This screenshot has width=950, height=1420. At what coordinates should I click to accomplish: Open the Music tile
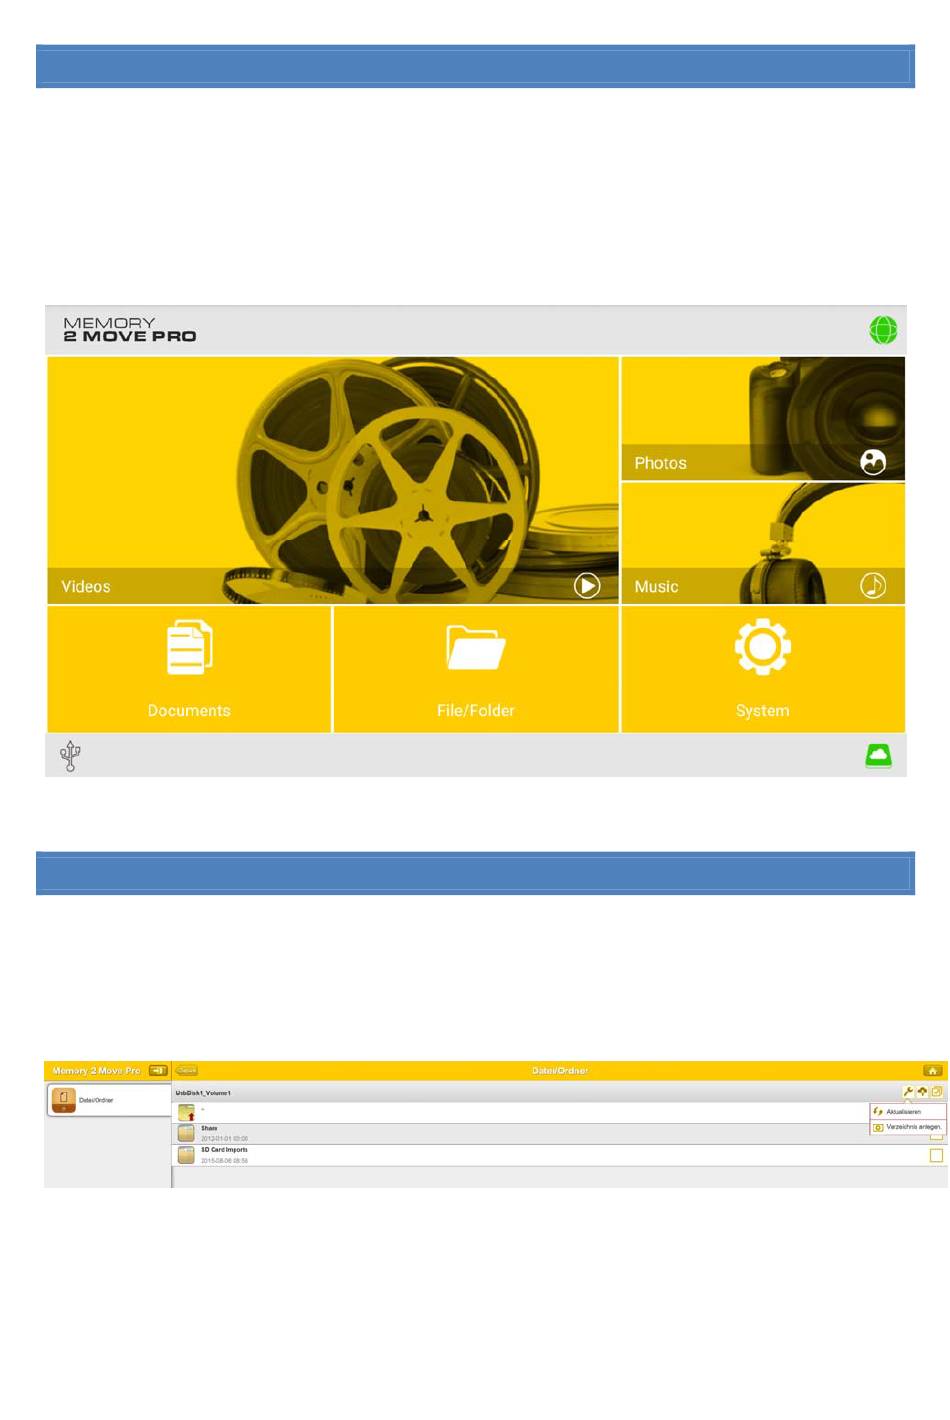(x=763, y=544)
